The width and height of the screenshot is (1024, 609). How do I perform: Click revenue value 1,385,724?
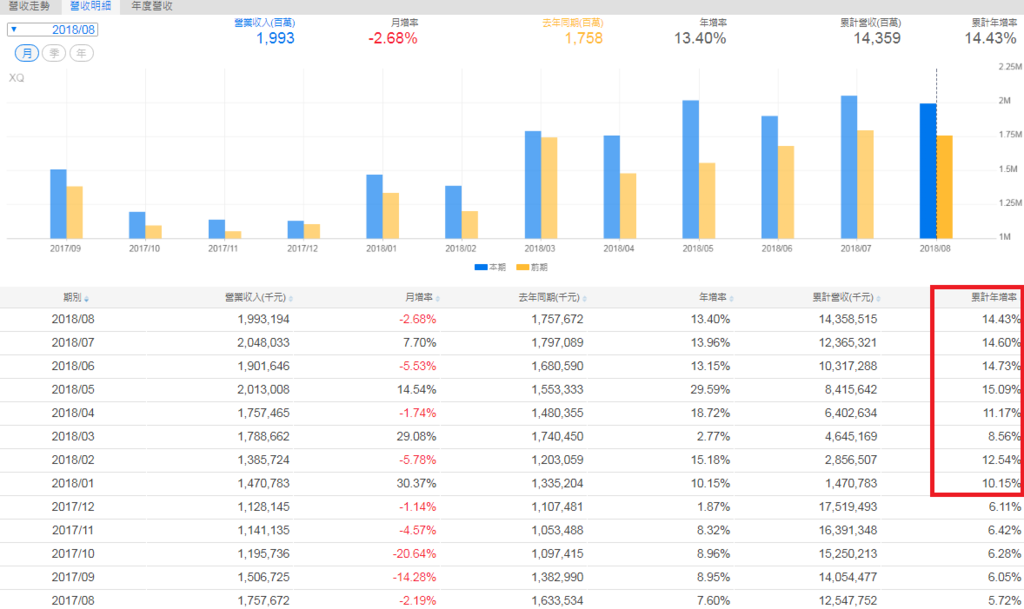(263, 460)
